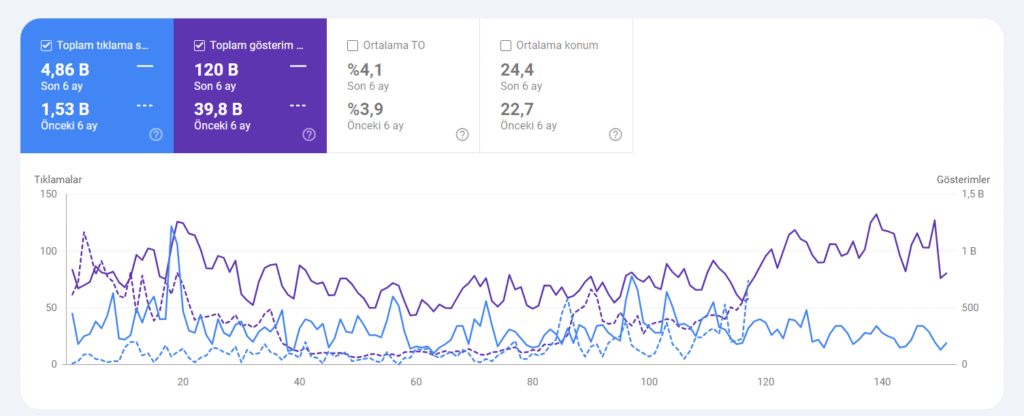The width and height of the screenshot is (1024, 416).
Task: Click the %4,1 average CTR value
Action: (364, 70)
